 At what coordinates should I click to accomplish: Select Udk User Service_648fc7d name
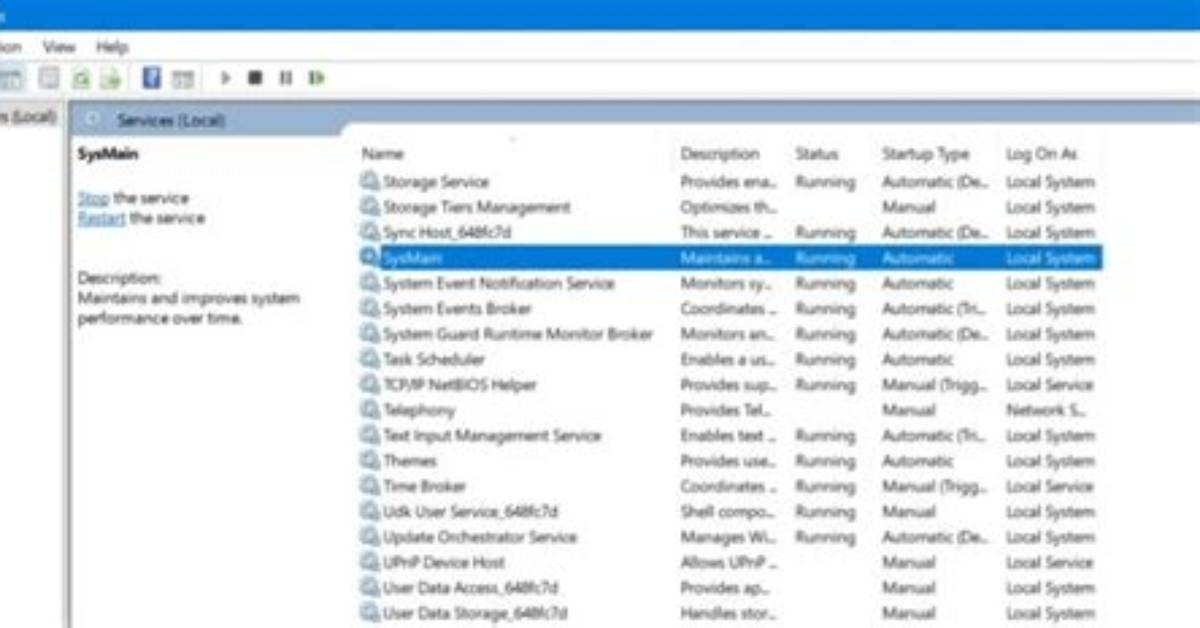tap(470, 512)
